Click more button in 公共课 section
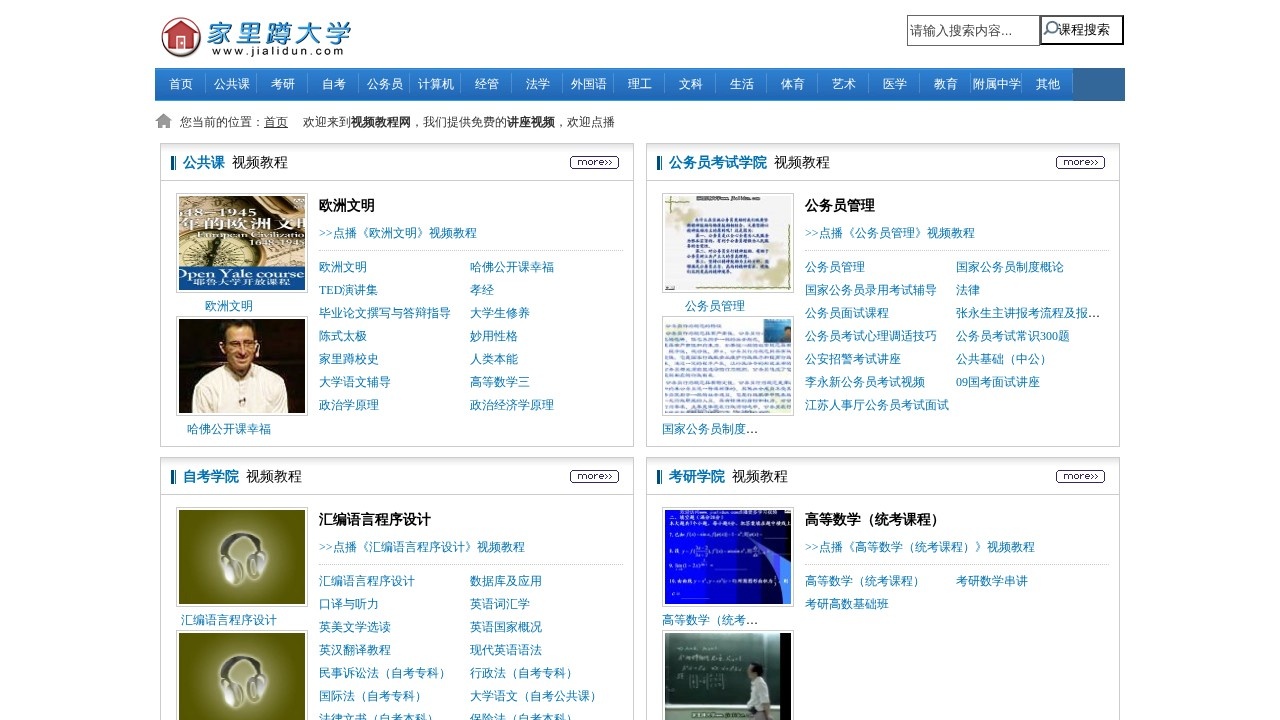This screenshot has width=1280, height=720. coord(595,162)
